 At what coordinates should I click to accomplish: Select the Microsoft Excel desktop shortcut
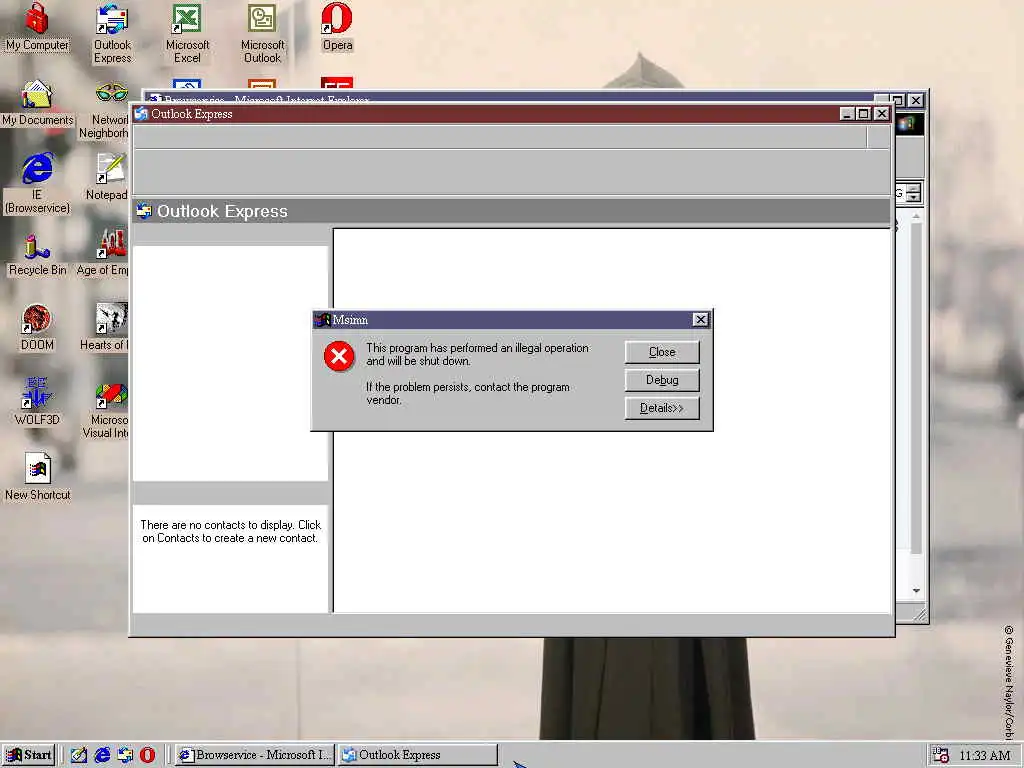(187, 33)
